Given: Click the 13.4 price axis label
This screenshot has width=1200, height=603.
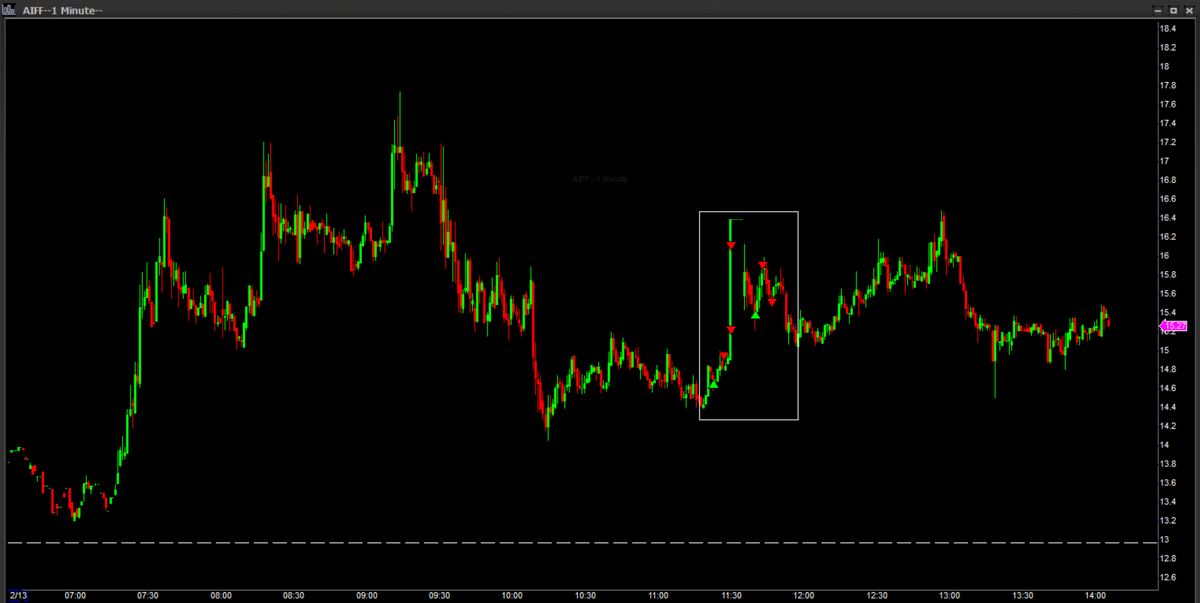Looking at the screenshot, I should [1166, 502].
